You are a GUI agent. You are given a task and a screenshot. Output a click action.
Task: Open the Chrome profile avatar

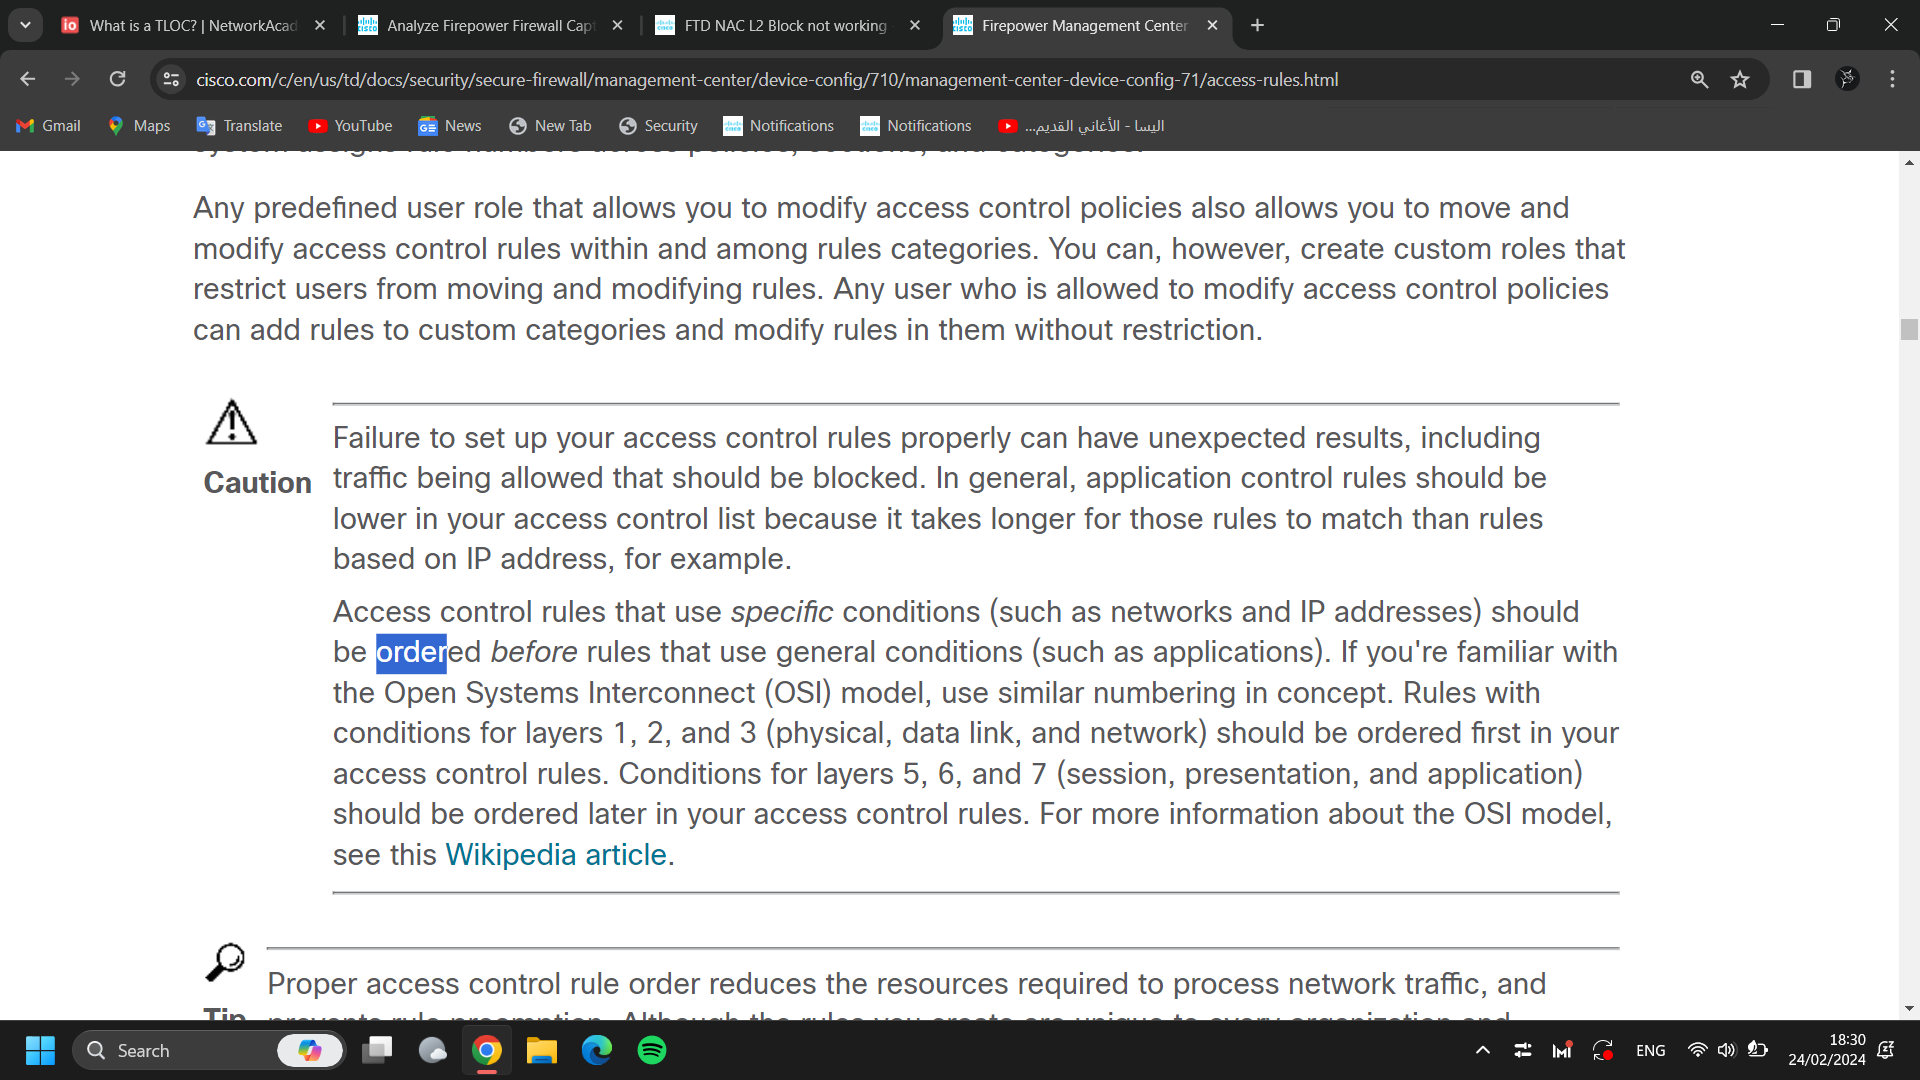1847,79
